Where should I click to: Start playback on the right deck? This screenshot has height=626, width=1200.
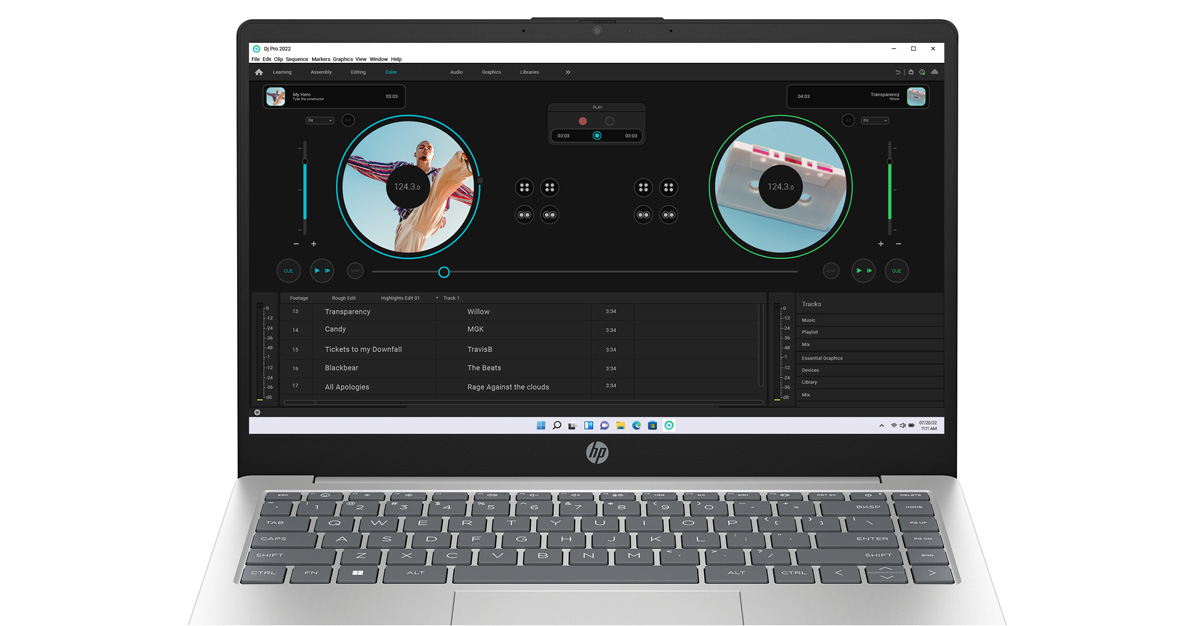tap(862, 271)
